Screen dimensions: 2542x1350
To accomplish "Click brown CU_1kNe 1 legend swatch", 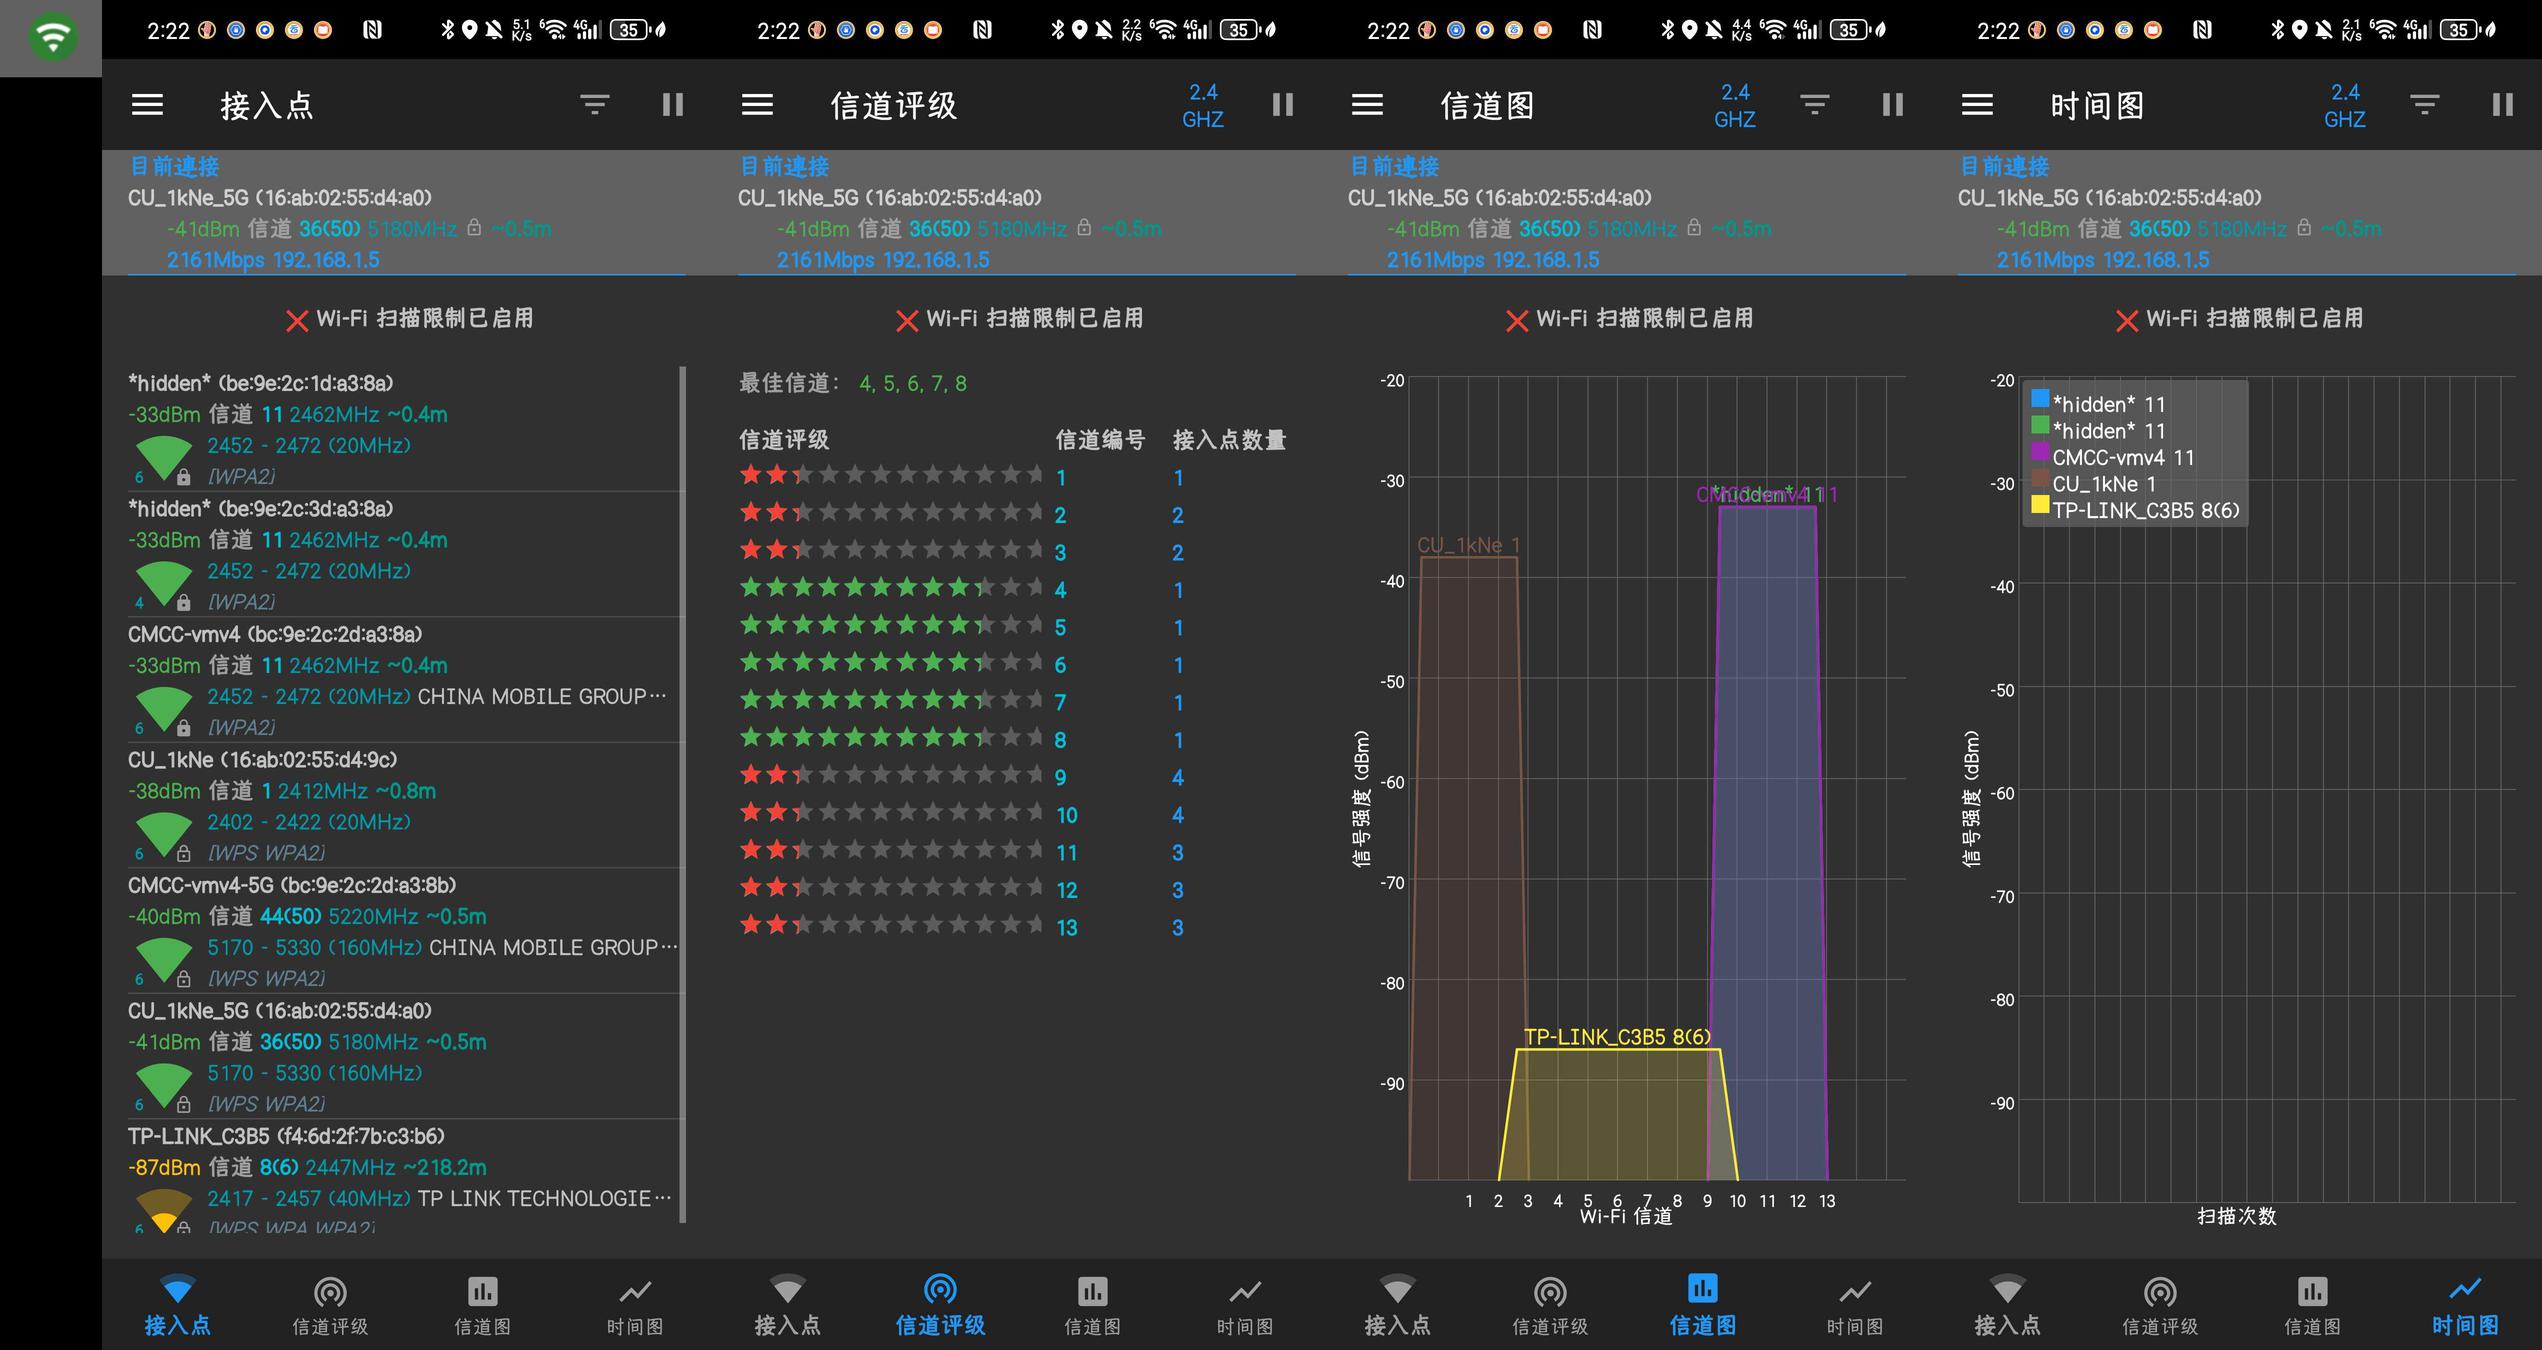I will point(2040,478).
